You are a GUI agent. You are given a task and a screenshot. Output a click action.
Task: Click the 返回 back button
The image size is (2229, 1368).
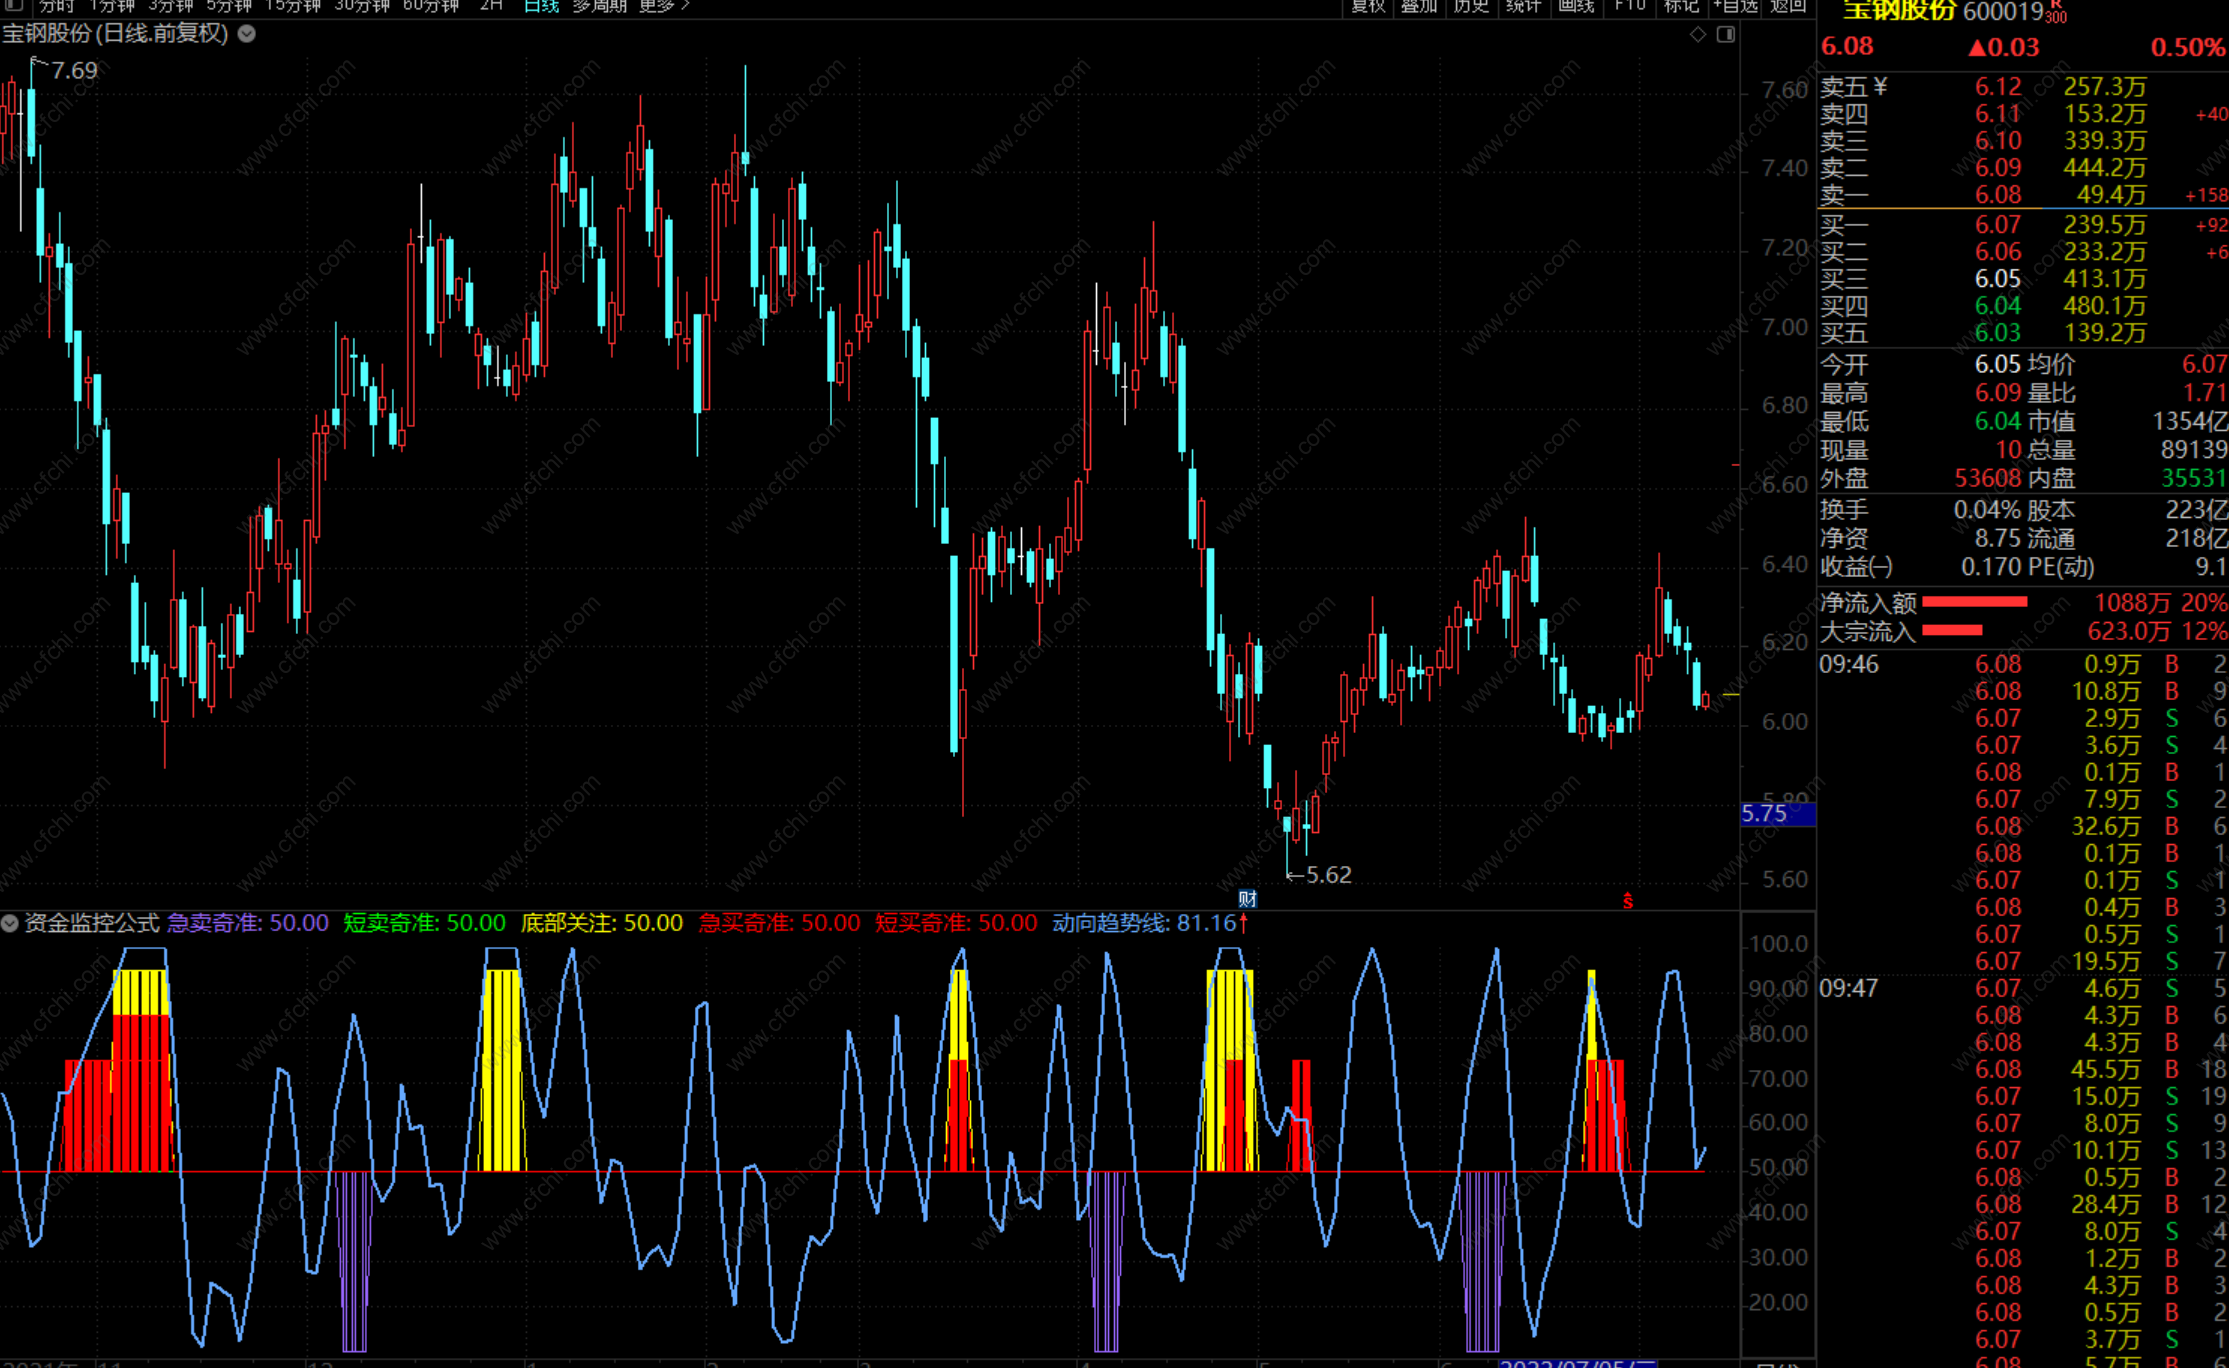(x=1788, y=6)
